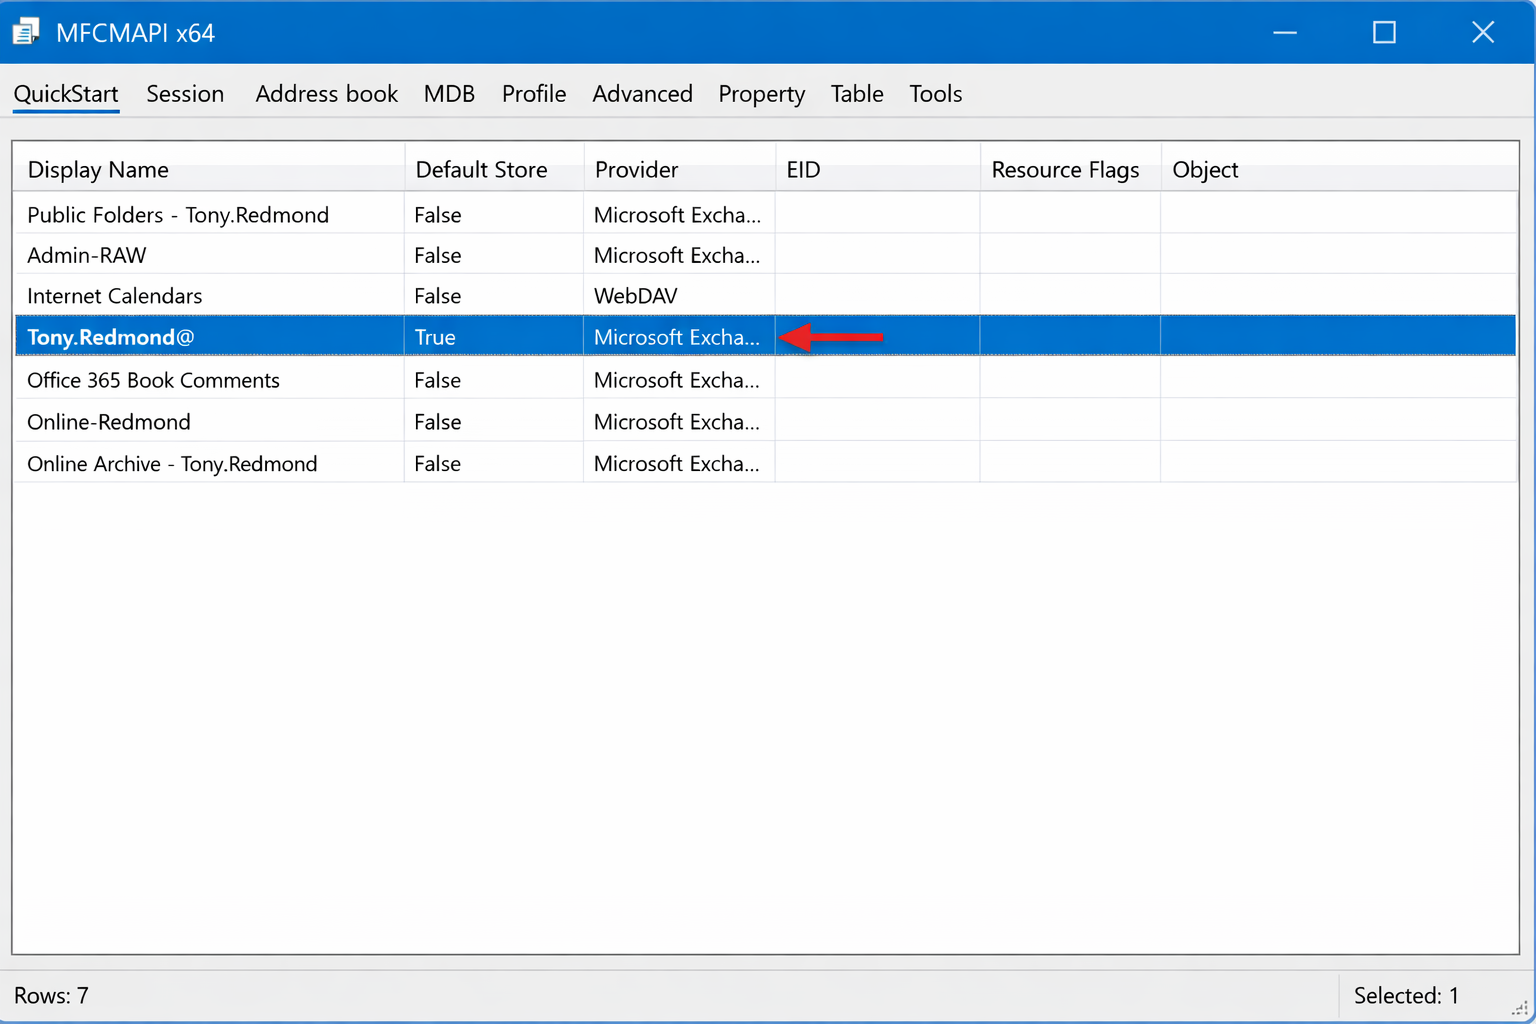Open the Profile menu
The image size is (1536, 1024).
(x=533, y=93)
